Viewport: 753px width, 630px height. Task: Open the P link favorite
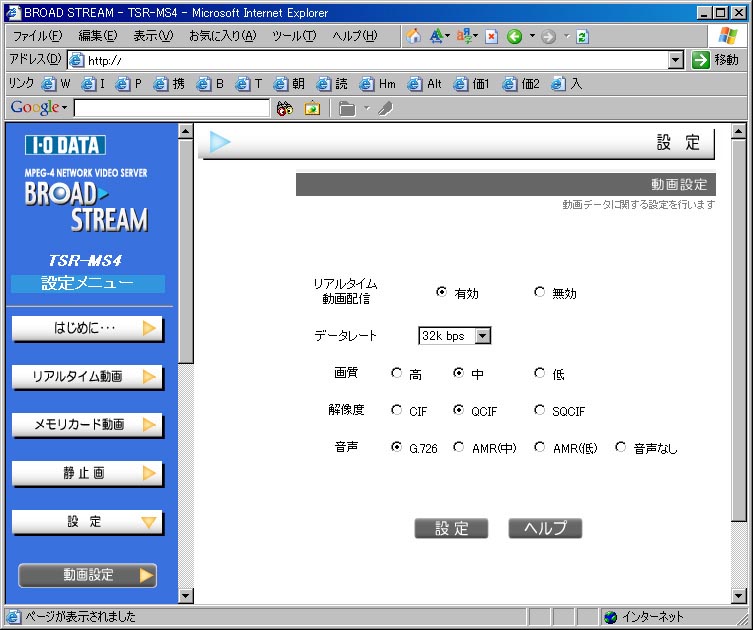coord(129,85)
